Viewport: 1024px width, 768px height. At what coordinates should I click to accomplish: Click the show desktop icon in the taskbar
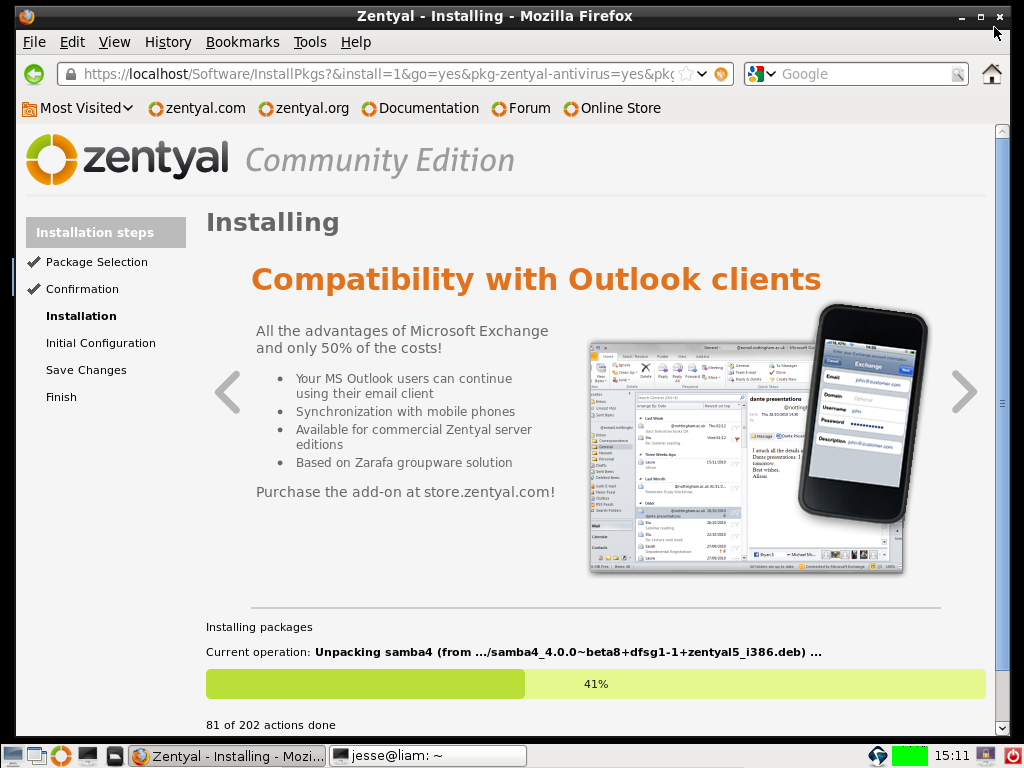coord(12,756)
